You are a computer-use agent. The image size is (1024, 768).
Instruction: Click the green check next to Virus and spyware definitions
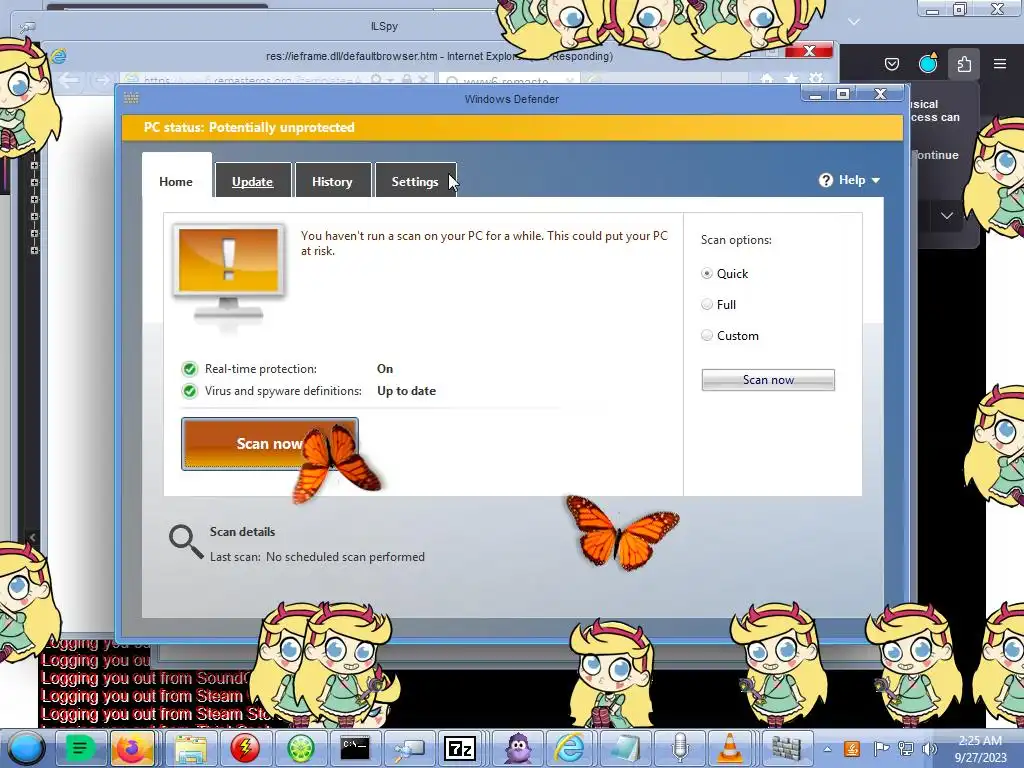click(x=189, y=391)
